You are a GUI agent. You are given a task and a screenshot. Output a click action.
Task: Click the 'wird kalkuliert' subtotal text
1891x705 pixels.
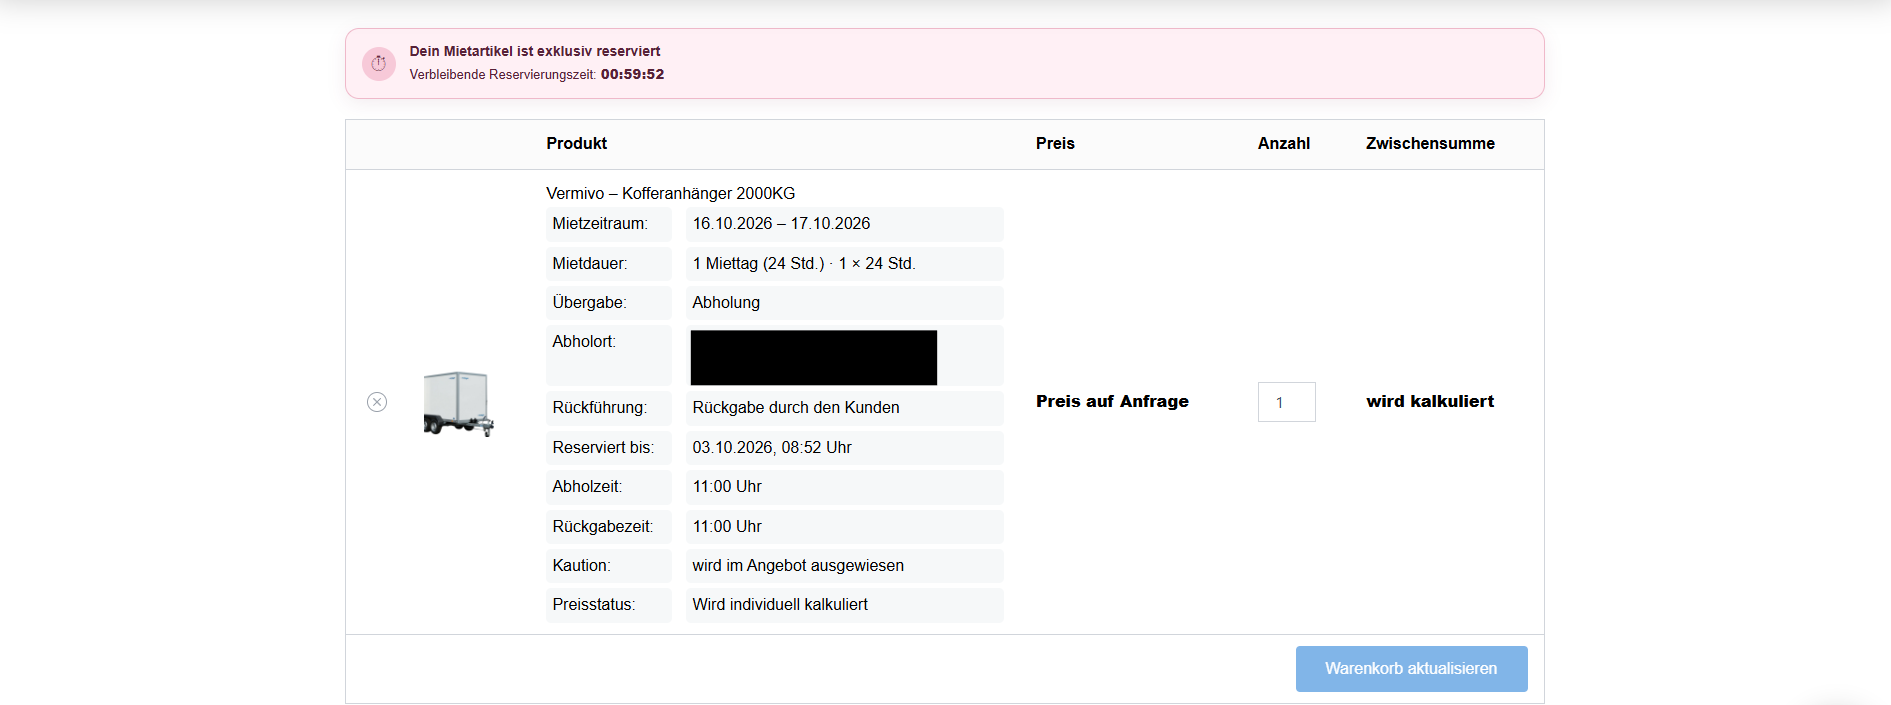click(x=1430, y=402)
